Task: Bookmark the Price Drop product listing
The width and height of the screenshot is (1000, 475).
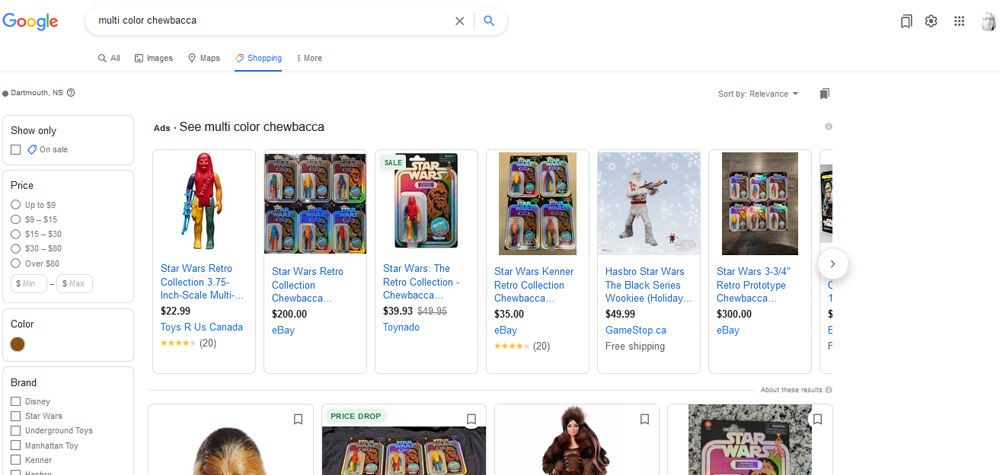Action: click(471, 419)
